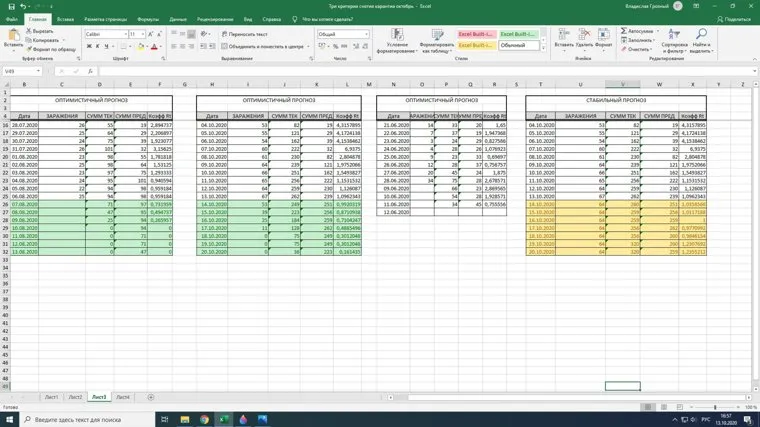The width and height of the screenshot is (760, 427).
Task: Switch to sheet tab Лист4
Action: [x=122, y=397]
